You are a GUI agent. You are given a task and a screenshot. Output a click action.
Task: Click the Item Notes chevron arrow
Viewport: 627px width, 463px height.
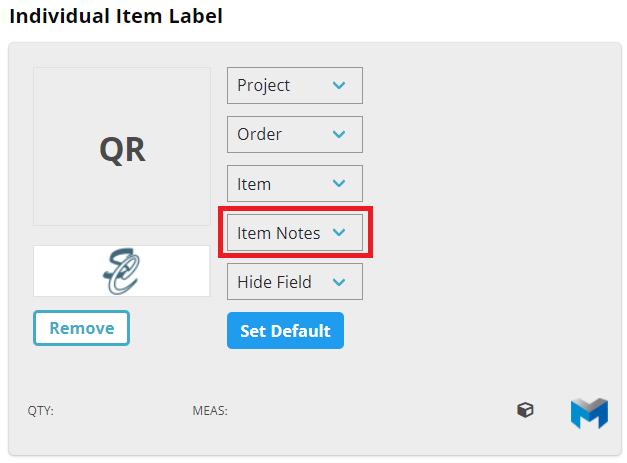coord(339,233)
